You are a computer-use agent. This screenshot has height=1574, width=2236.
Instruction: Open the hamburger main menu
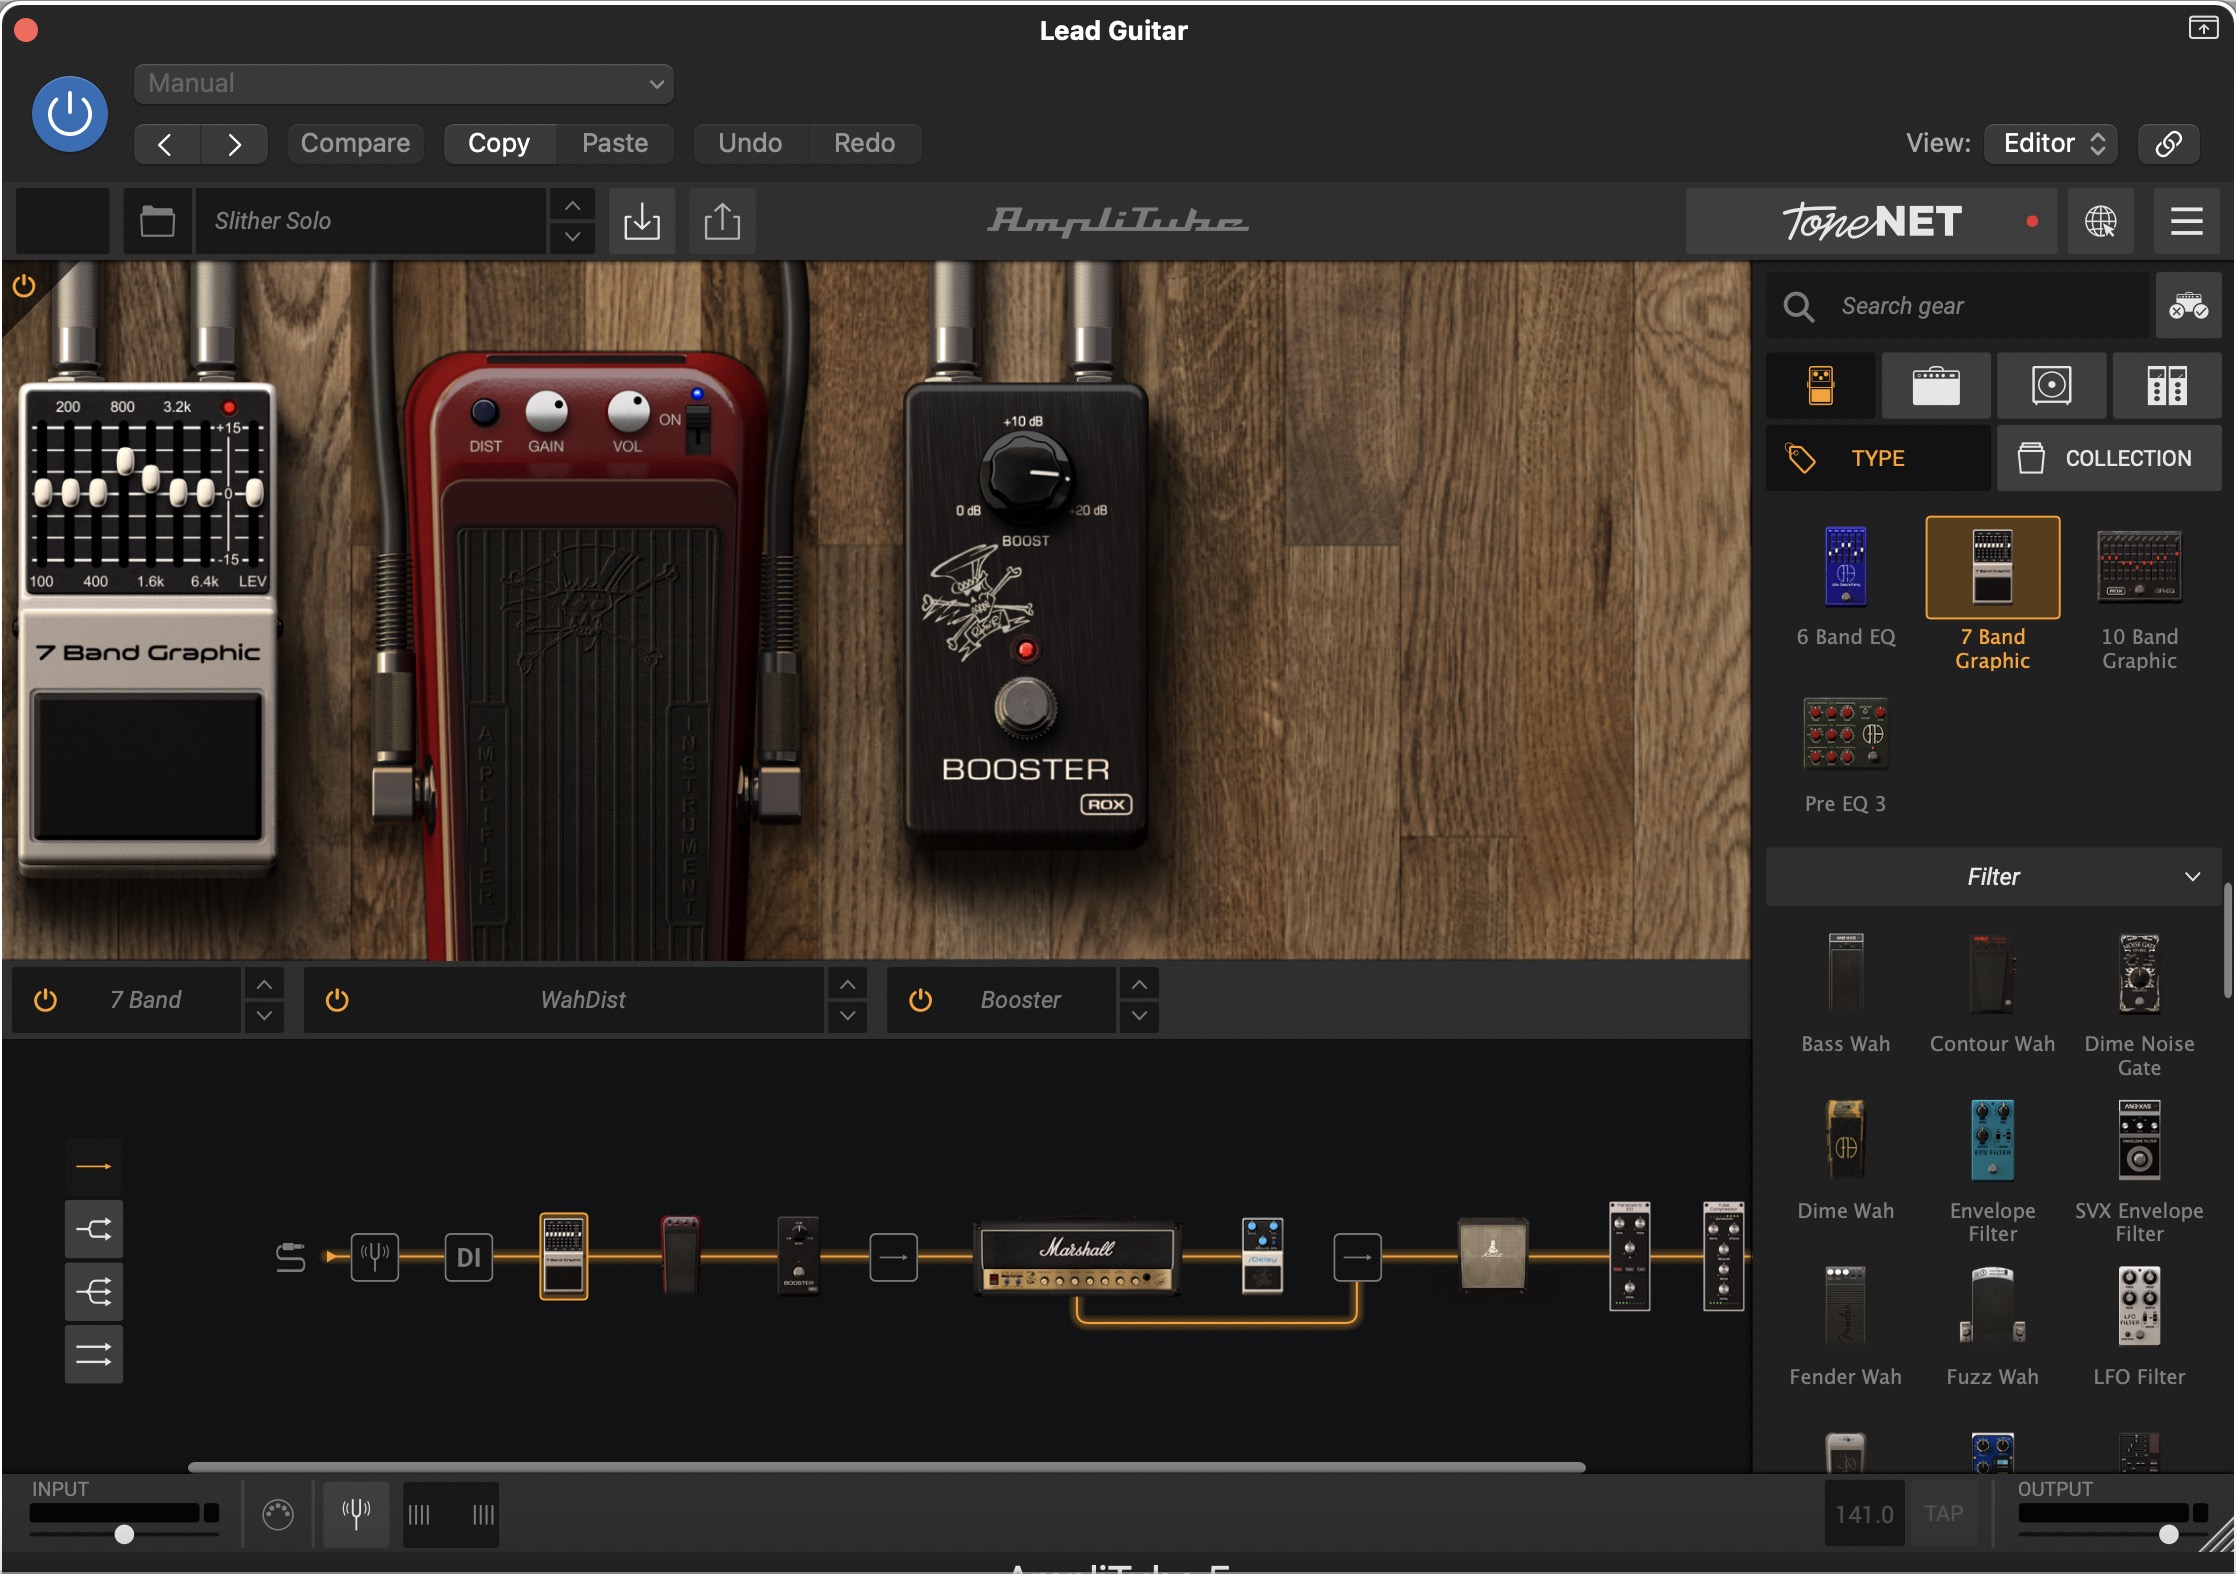(2187, 221)
